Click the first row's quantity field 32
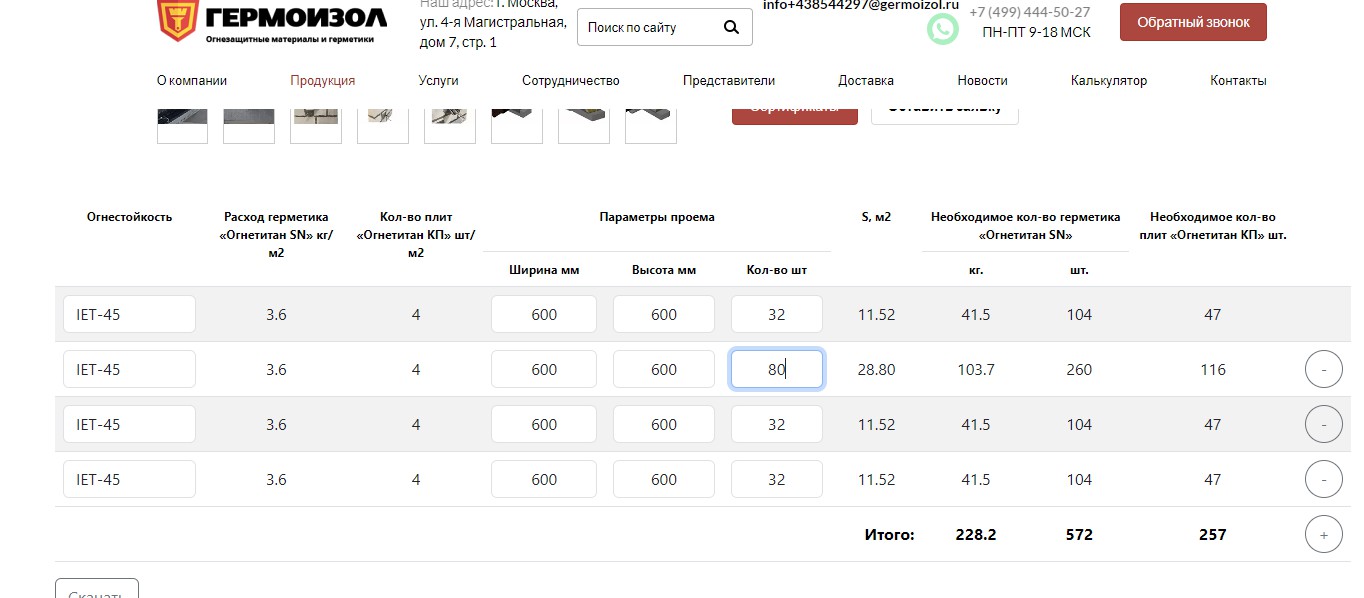 (777, 314)
